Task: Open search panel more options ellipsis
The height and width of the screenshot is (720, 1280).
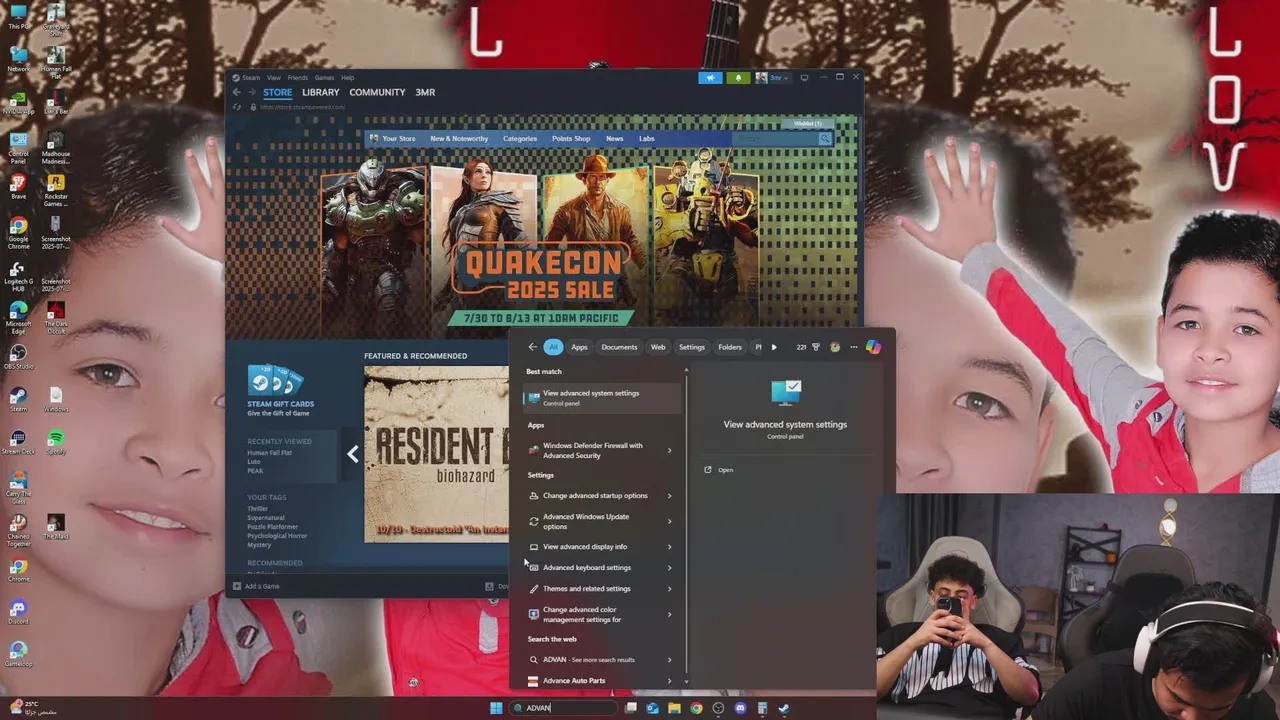Action: [x=853, y=347]
